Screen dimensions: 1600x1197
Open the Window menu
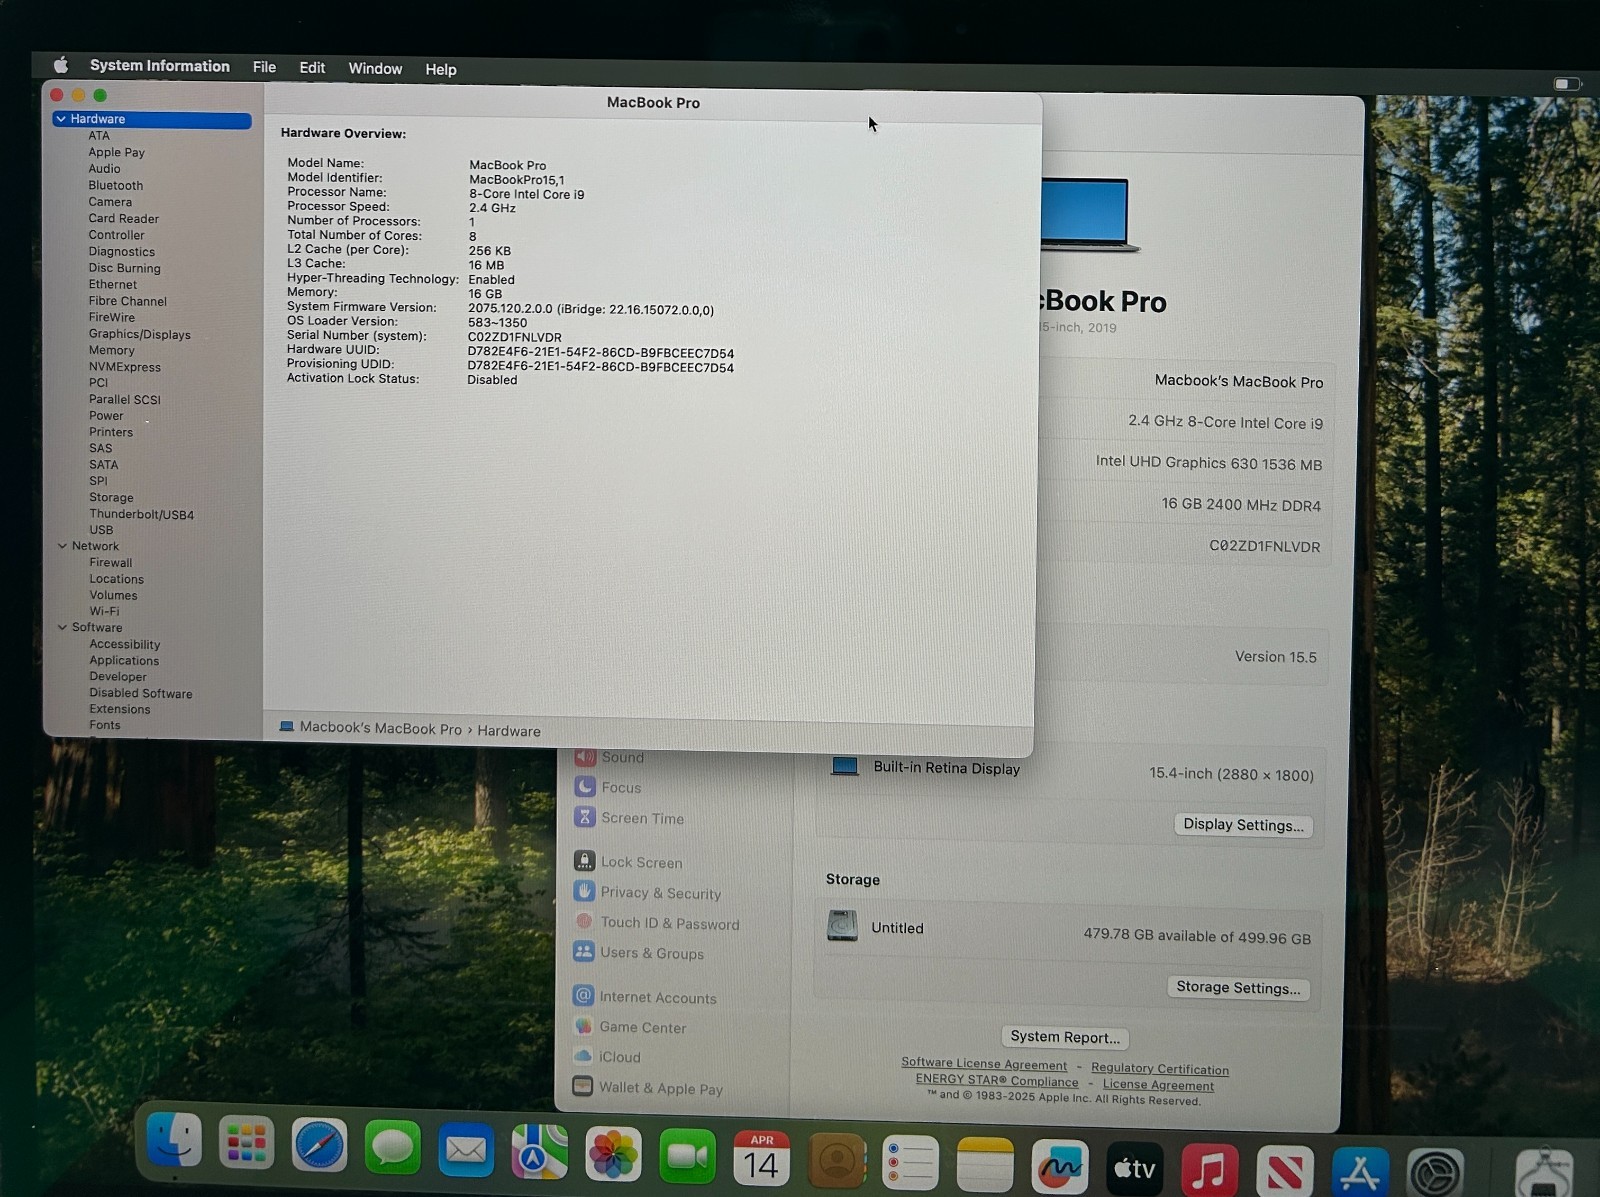point(375,68)
